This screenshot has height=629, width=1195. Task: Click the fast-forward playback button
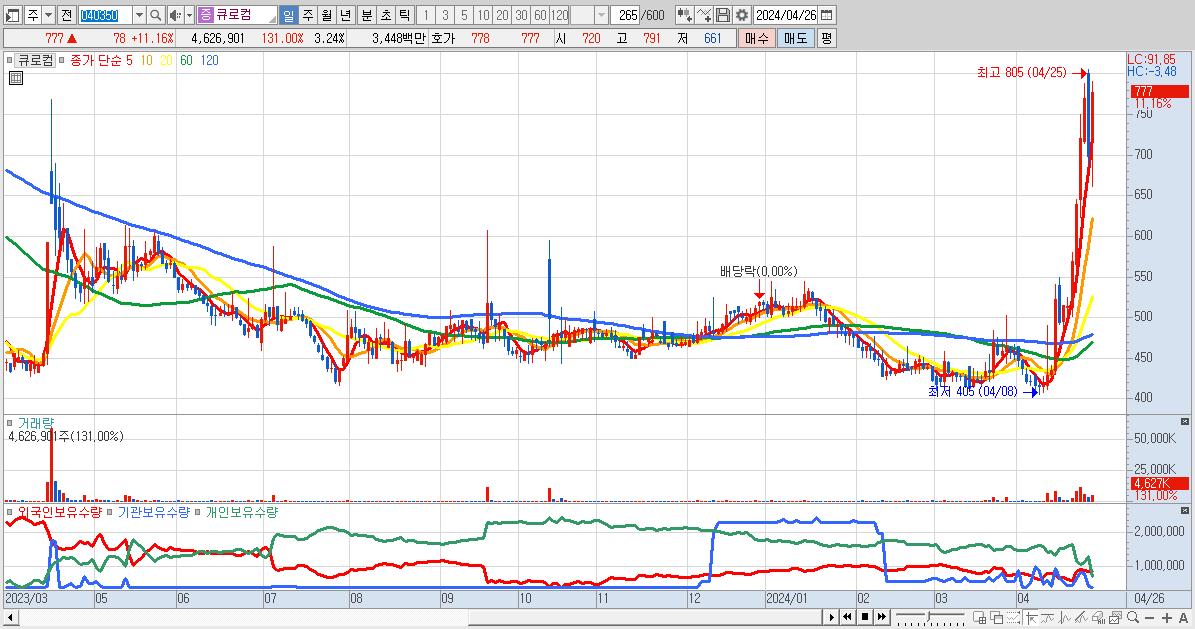pos(882,617)
